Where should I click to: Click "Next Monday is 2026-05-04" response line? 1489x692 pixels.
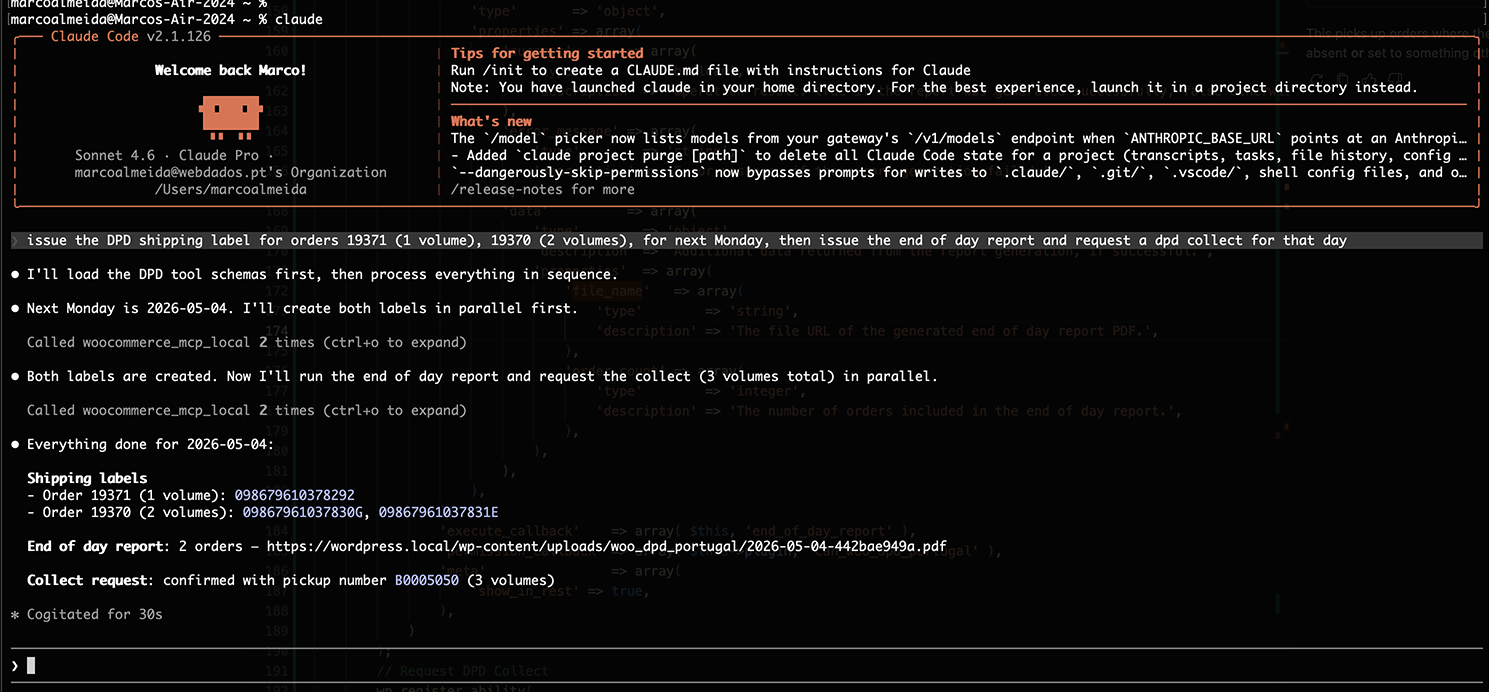point(302,308)
